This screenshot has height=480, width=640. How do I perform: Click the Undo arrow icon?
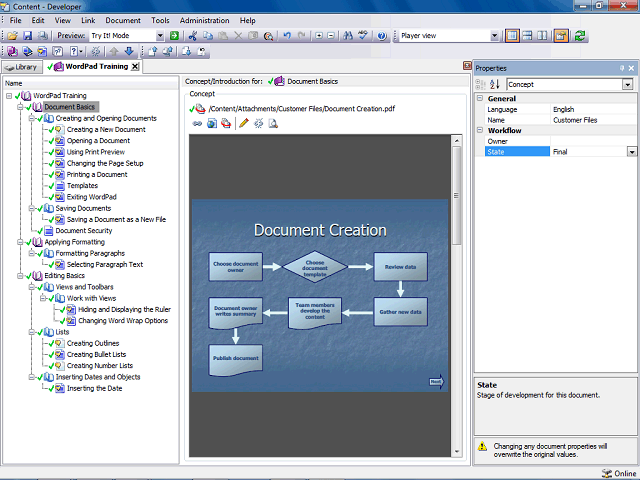(287, 36)
